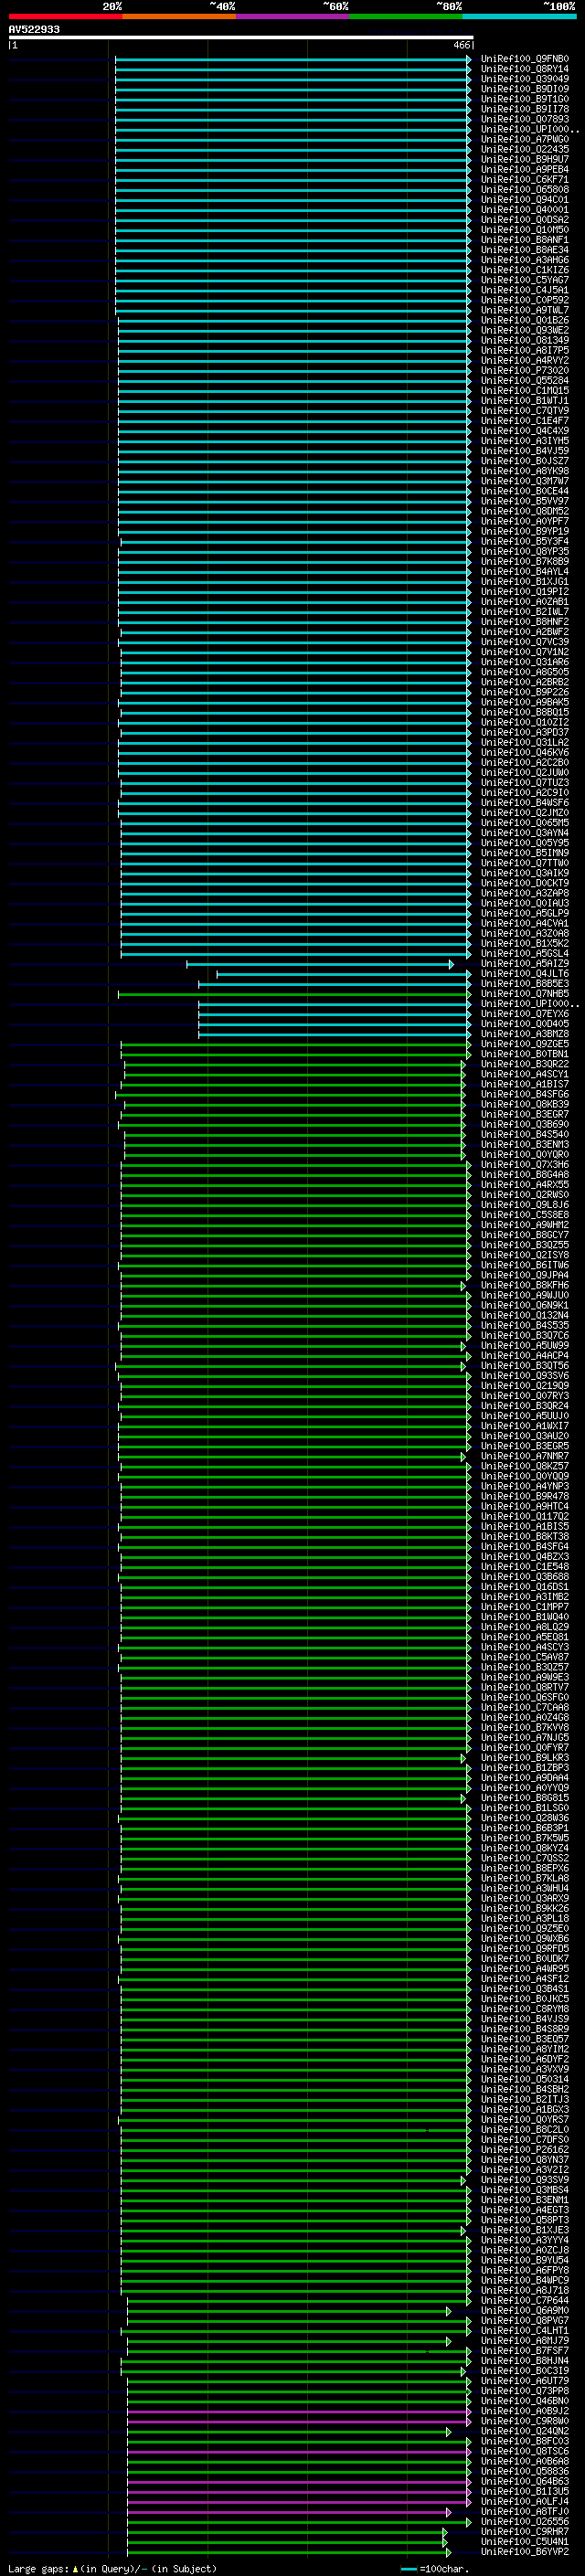Click the white query length bar
The width and height of the screenshot is (585, 2576).
tap(240, 37)
